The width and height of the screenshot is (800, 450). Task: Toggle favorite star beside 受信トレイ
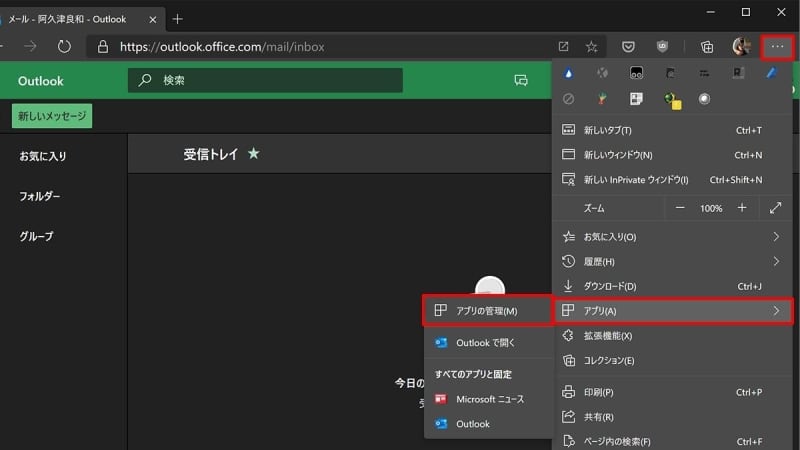click(254, 153)
